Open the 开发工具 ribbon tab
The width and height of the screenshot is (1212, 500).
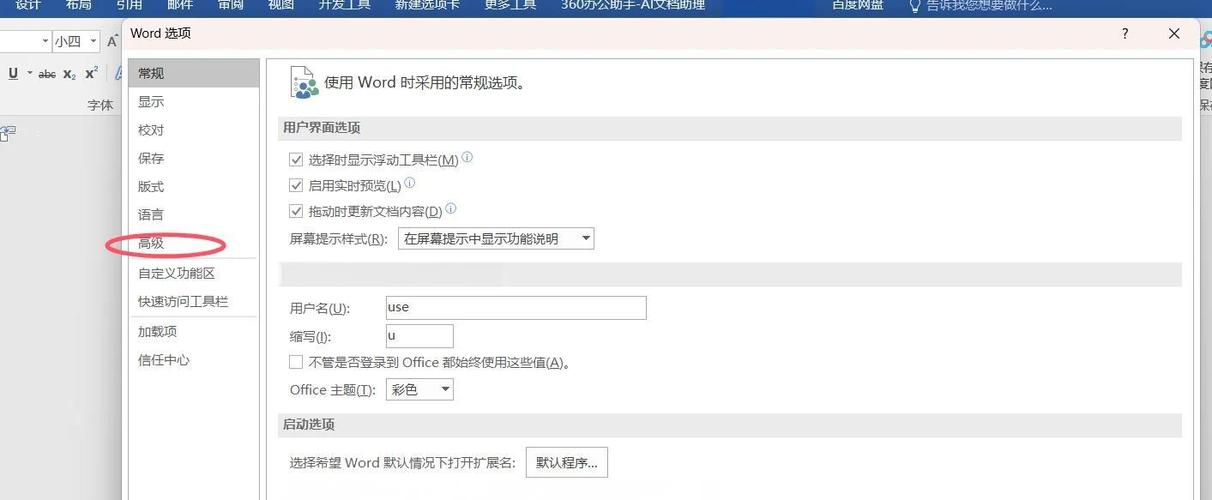pos(344,5)
